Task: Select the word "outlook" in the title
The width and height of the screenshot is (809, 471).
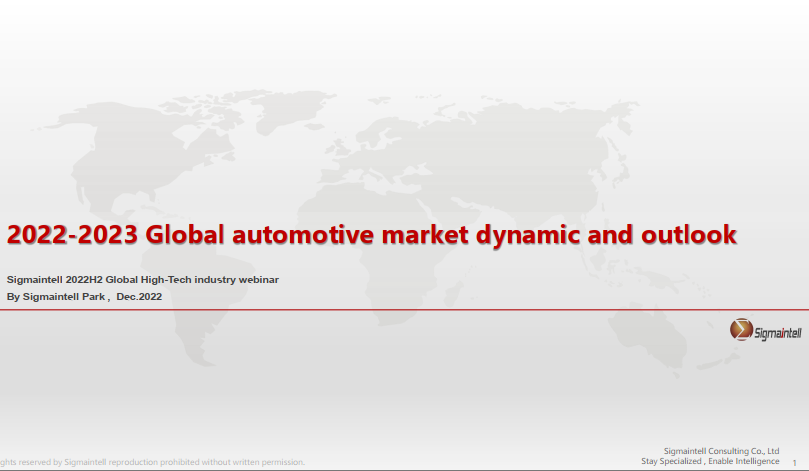Action: (x=688, y=235)
